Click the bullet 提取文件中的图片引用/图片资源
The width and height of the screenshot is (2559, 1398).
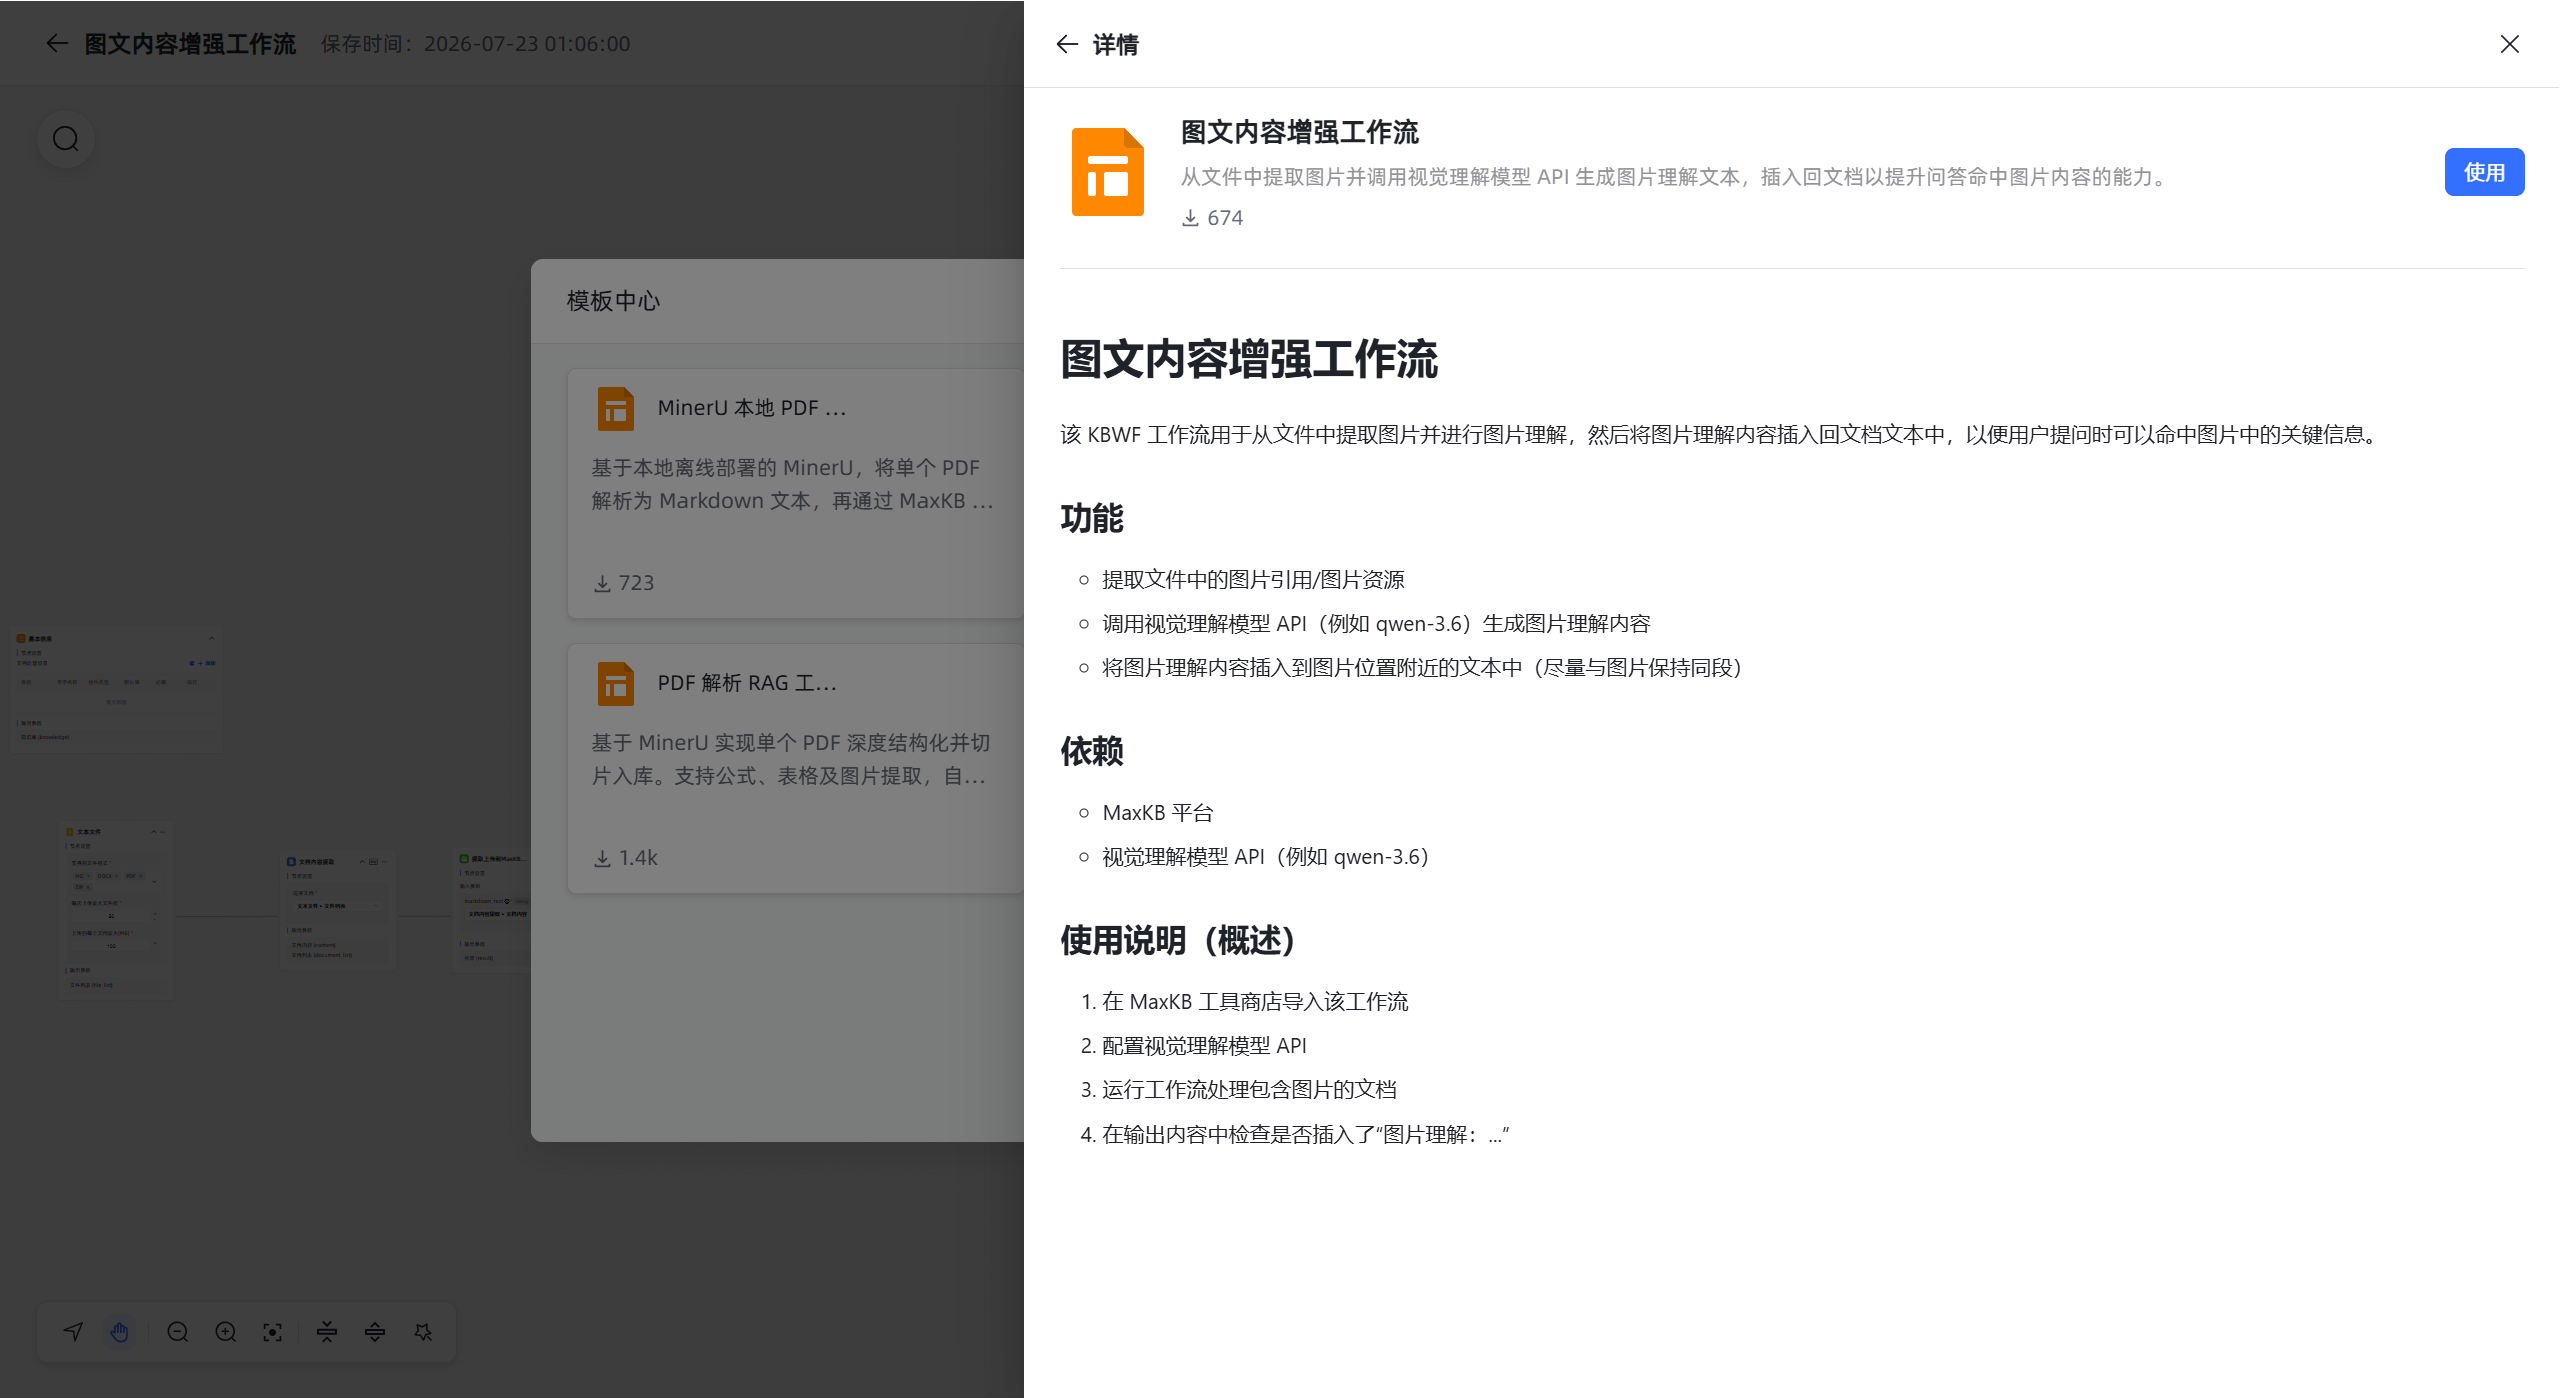pyautogui.click(x=1253, y=580)
